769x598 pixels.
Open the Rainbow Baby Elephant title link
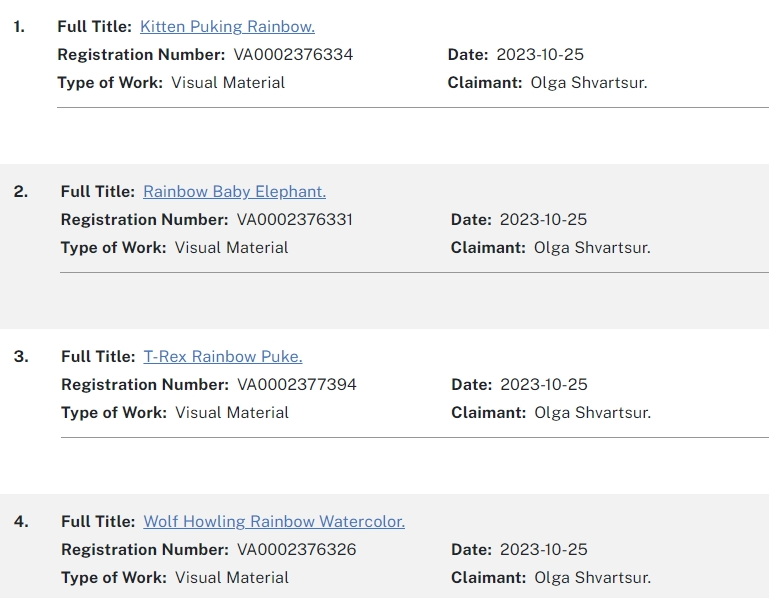click(x=234, y=191)
